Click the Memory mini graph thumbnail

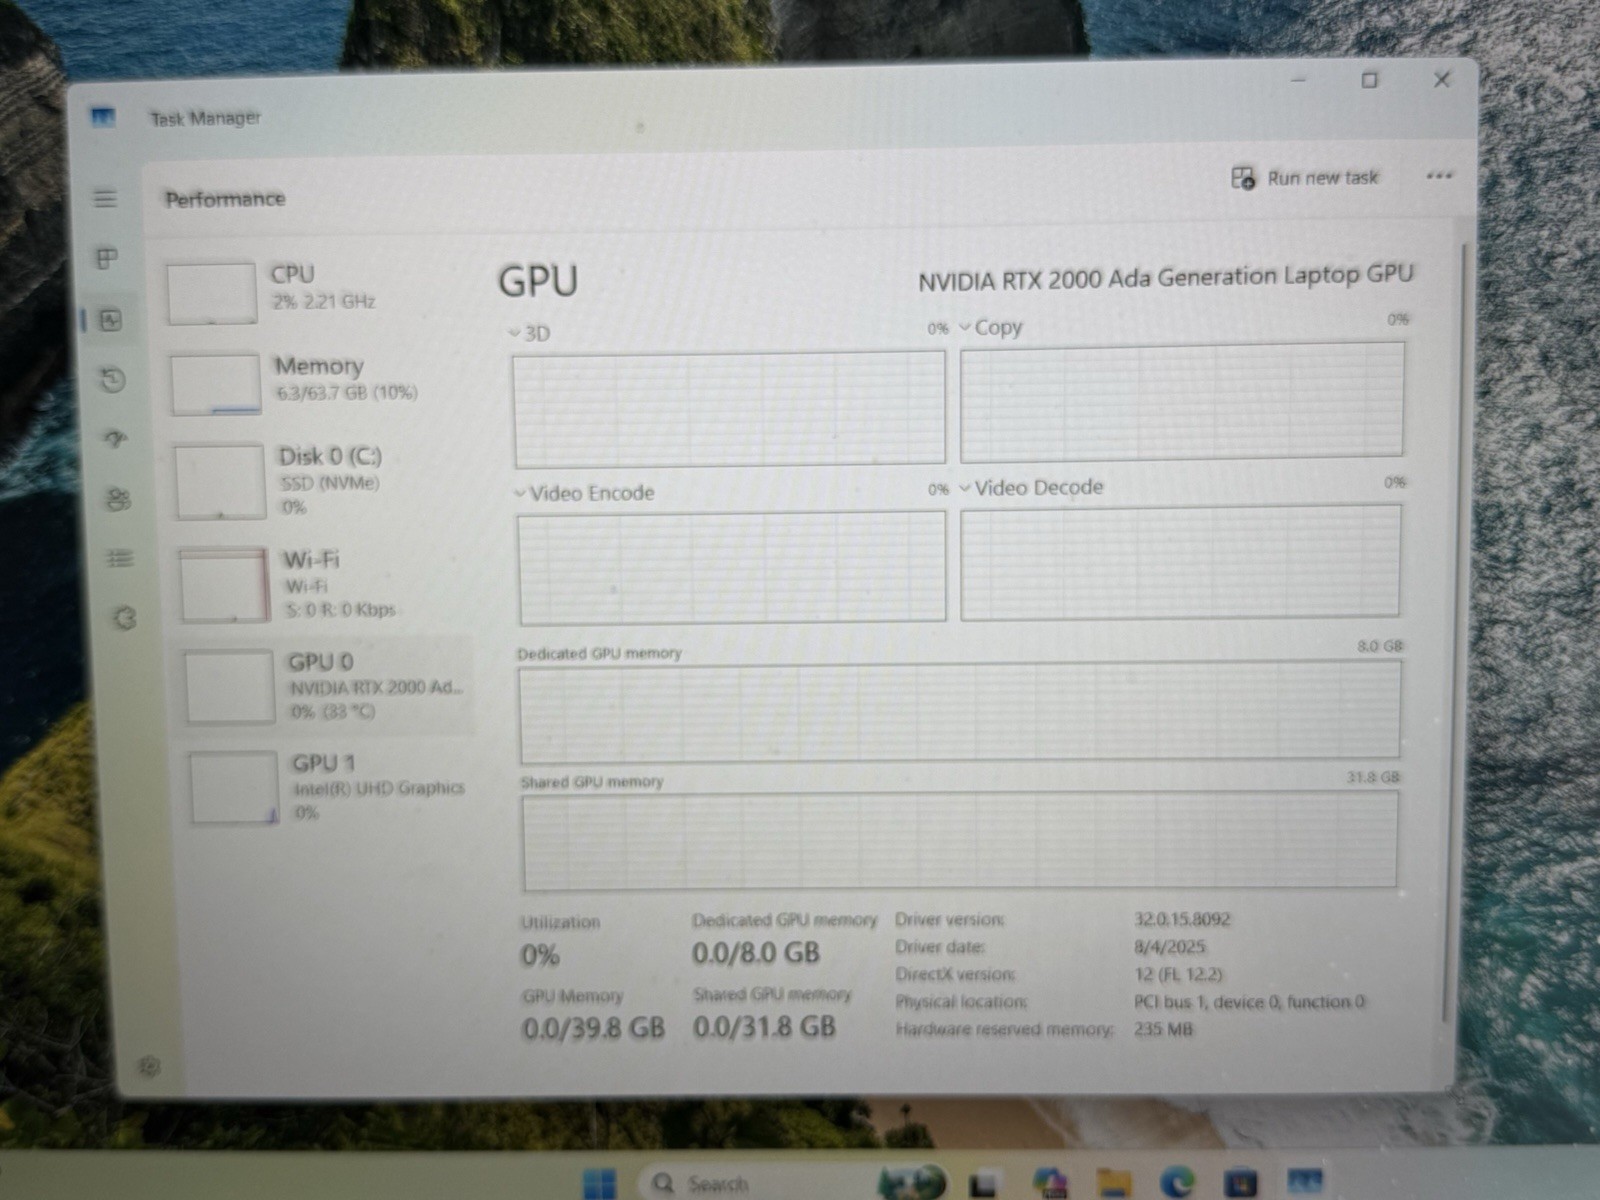216,385
